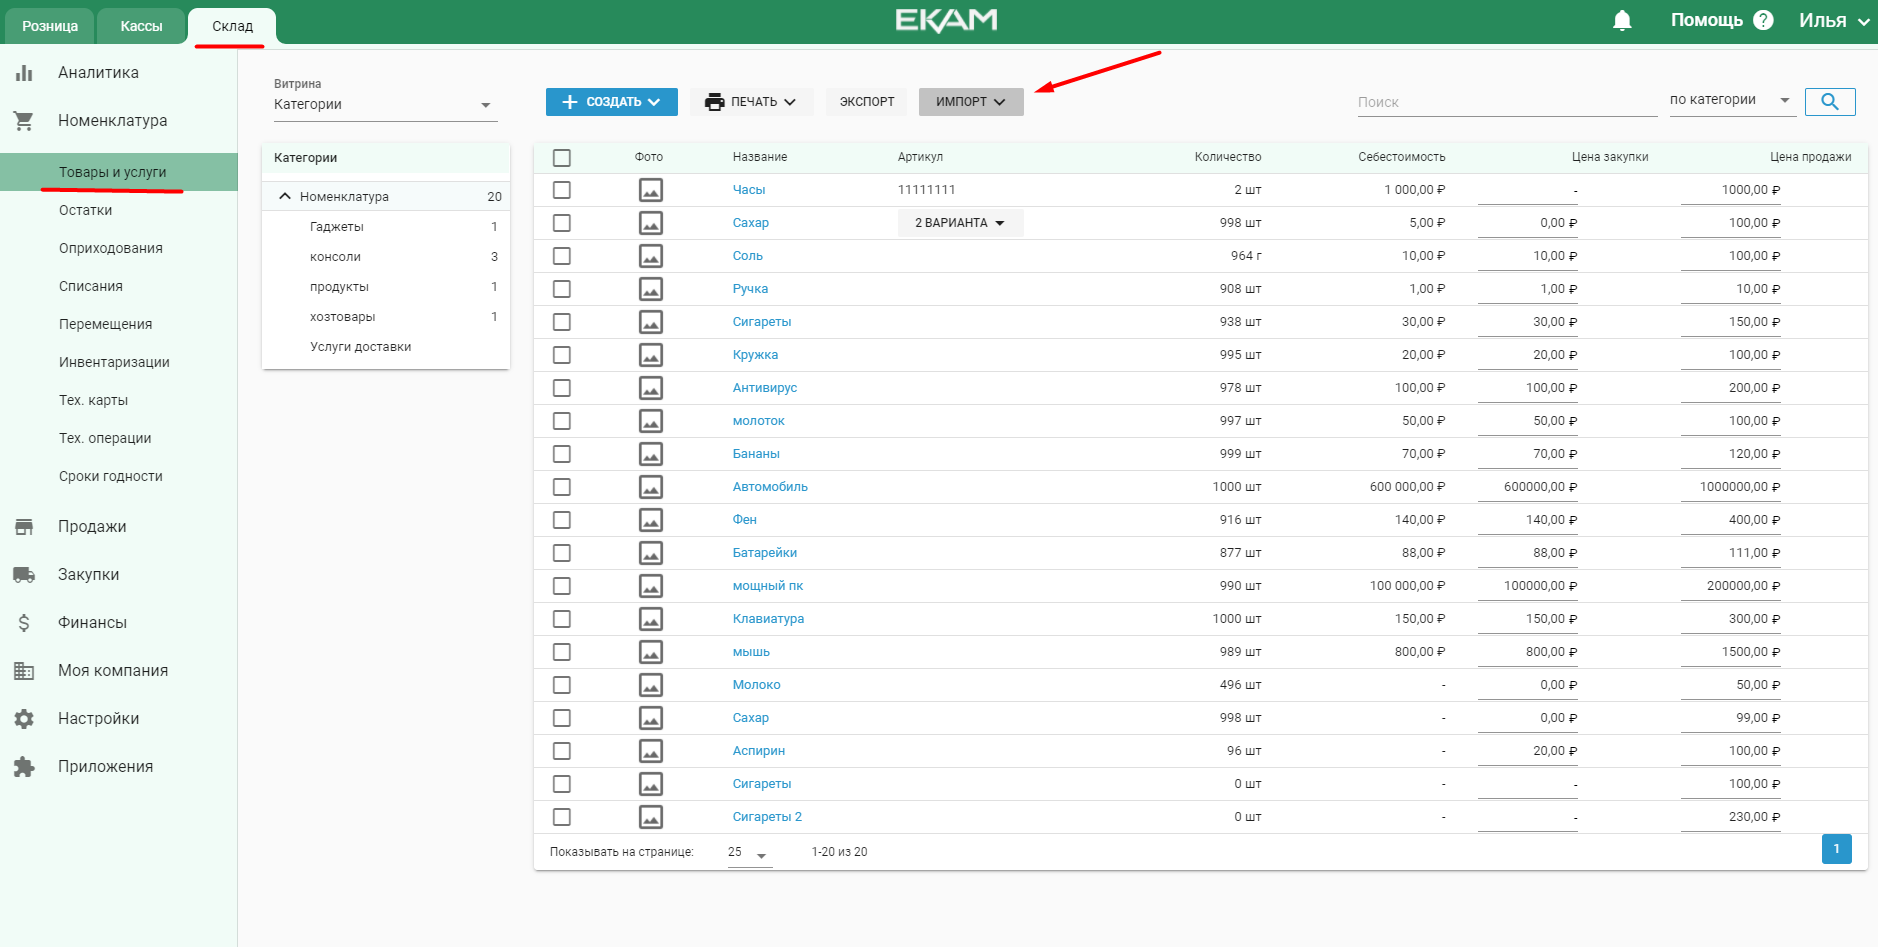Click the photo placeholder for Автомобиль
The width and height of the screenshot is (1878, 947).
651,487
